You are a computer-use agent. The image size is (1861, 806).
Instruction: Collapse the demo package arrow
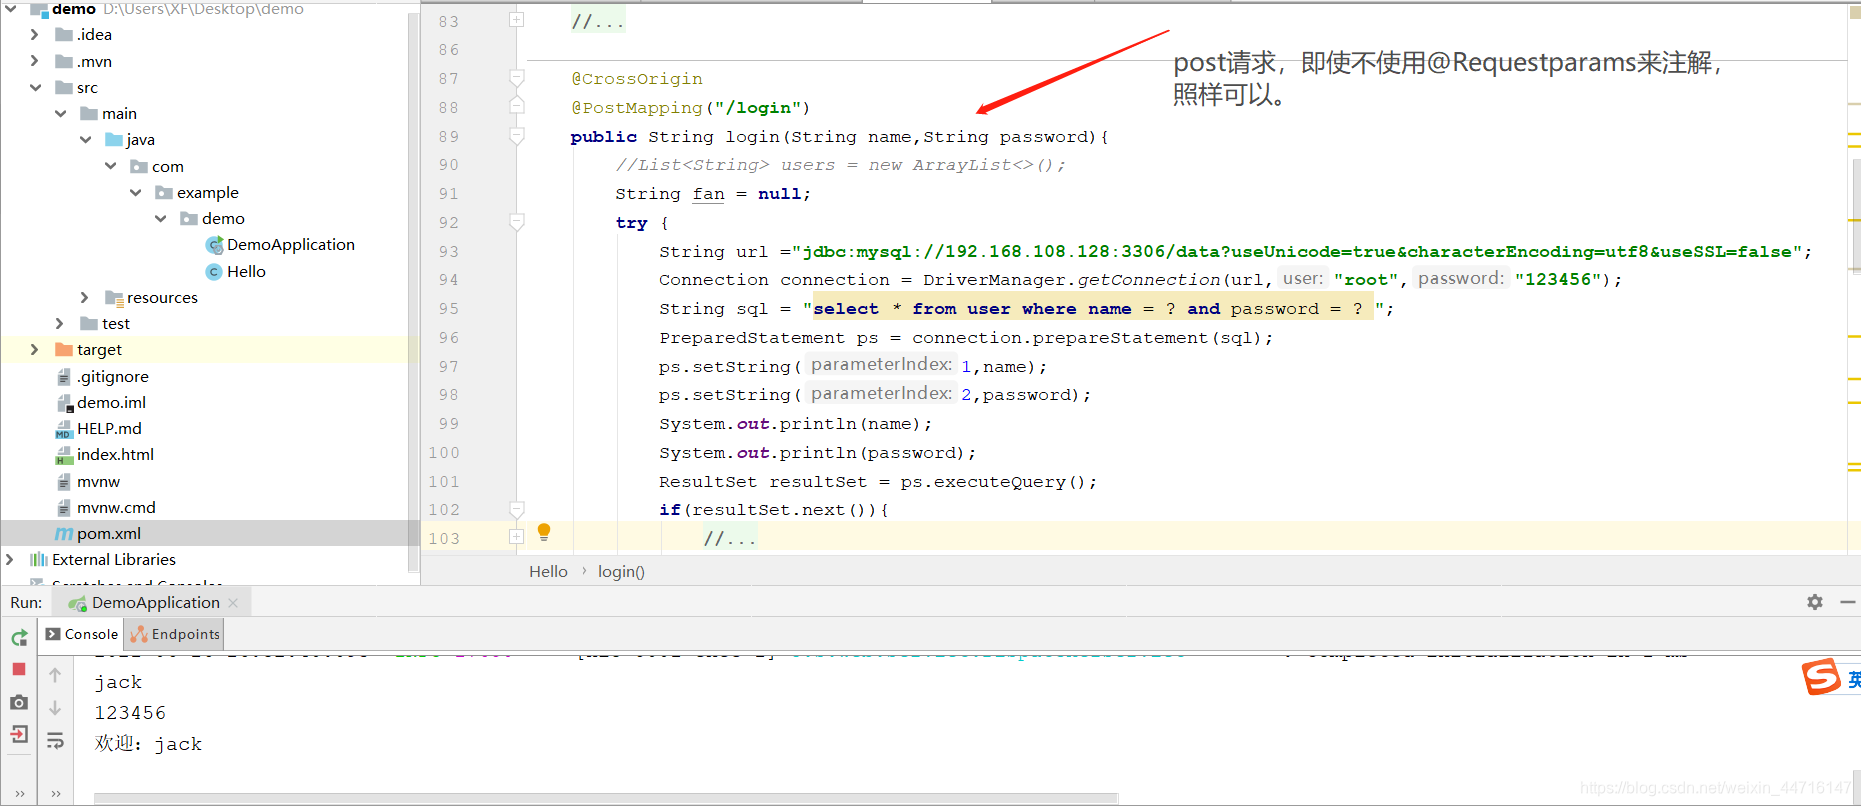(x=160, y=218)
